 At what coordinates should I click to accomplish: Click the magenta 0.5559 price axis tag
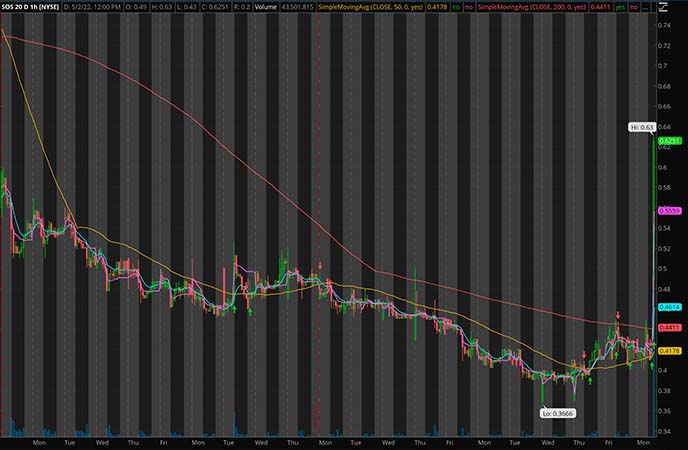670,211
